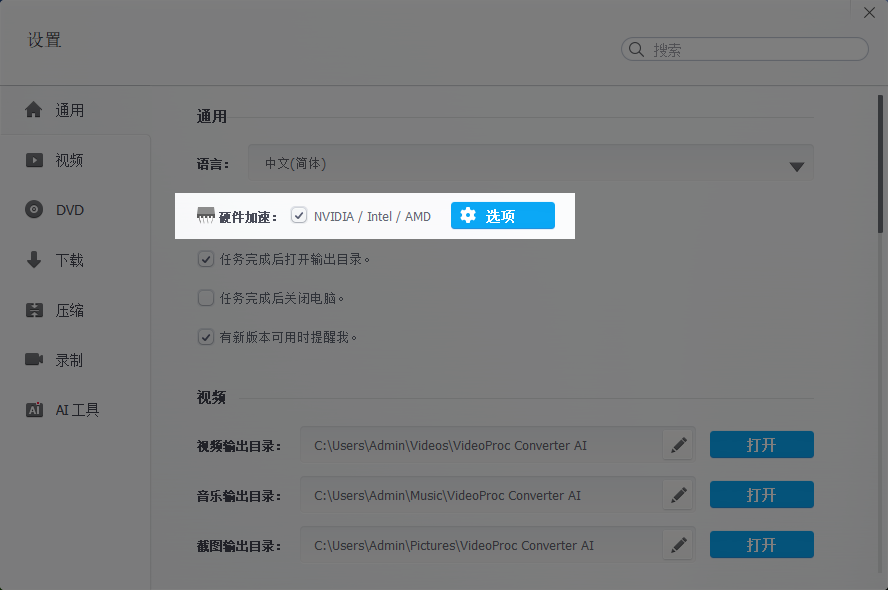Enable 任务完成后关闭电脑 checkbox
Screen dimensions: 888x590
(206, 298)
